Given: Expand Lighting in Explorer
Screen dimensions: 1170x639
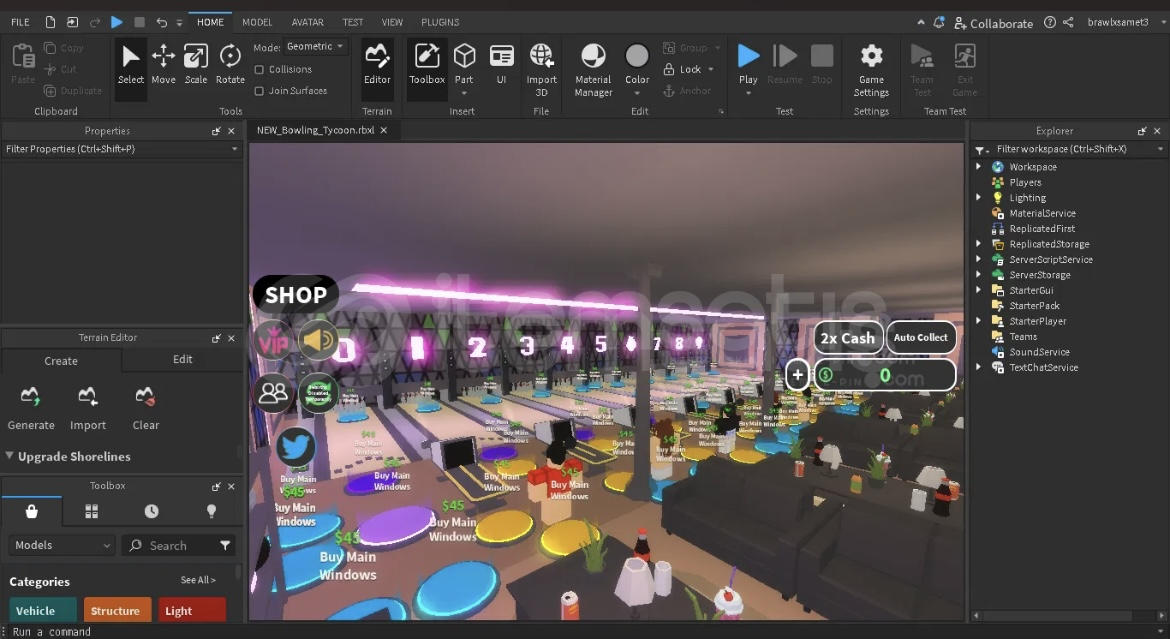Looking at the screenshot, I should pos(978,198).
